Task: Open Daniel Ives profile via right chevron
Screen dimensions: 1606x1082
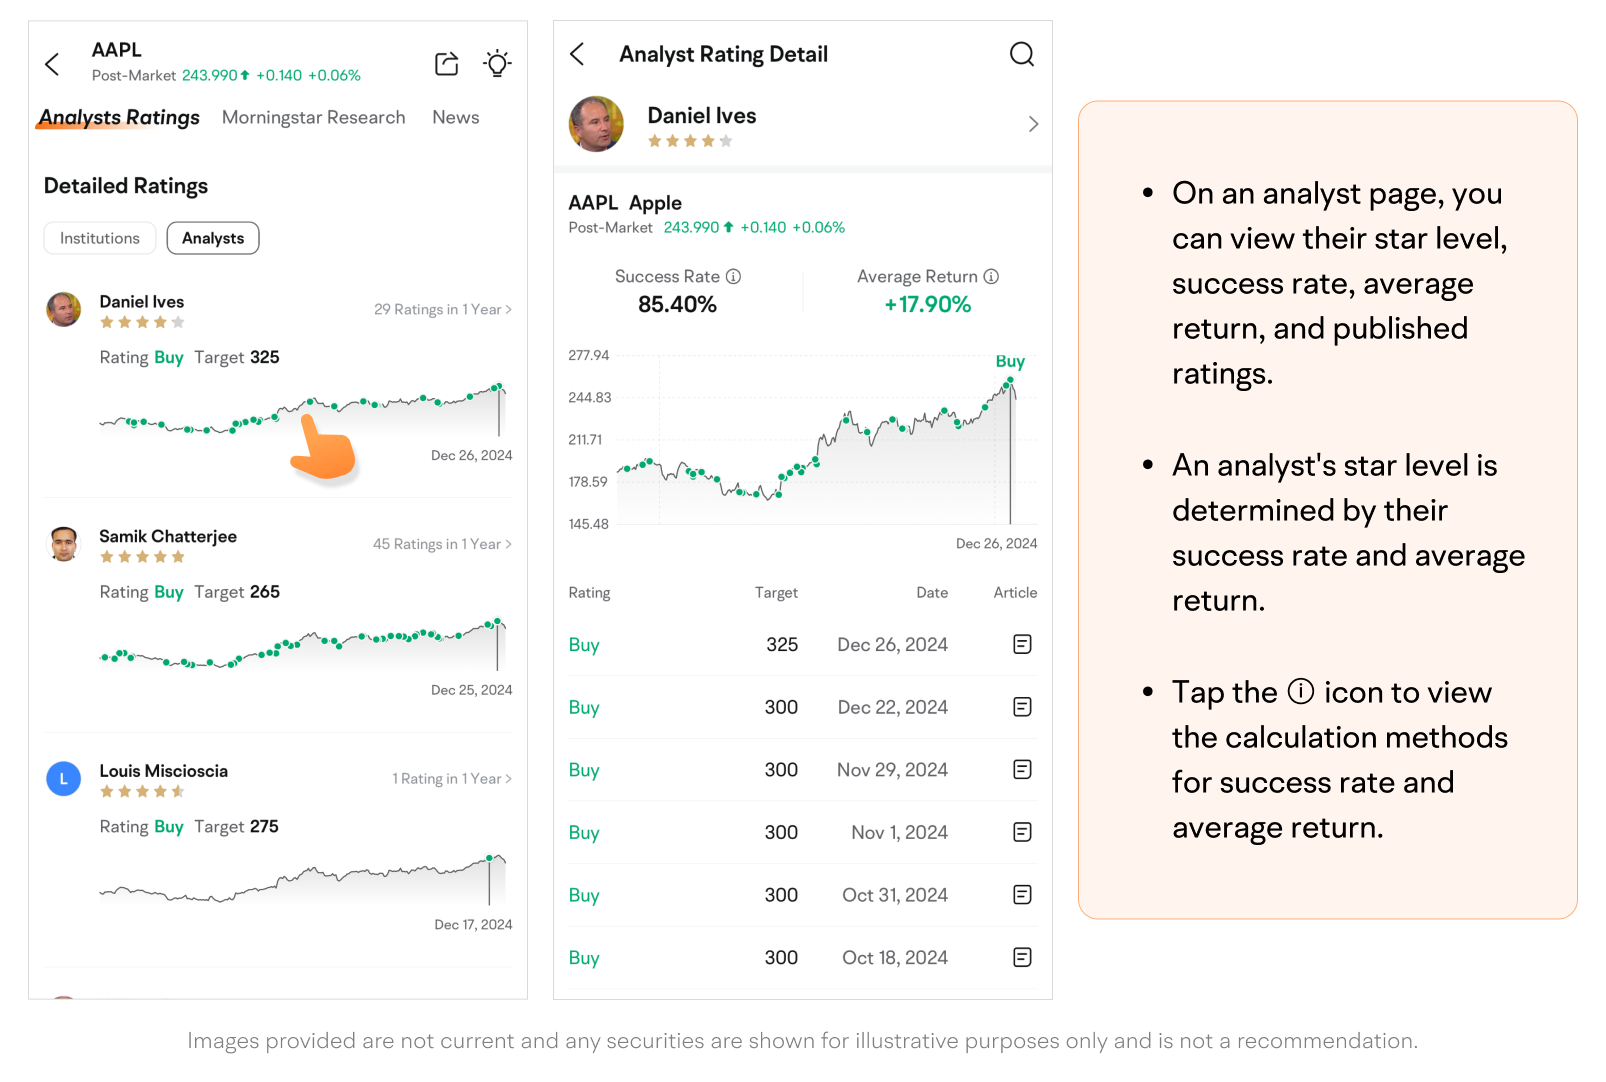Action: pyautogui.click(x=1033, y=124)
